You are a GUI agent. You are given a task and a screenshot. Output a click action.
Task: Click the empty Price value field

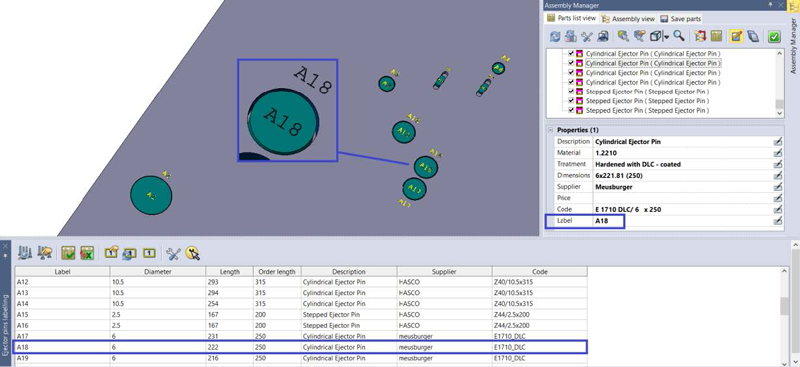(x=682, y=198)
